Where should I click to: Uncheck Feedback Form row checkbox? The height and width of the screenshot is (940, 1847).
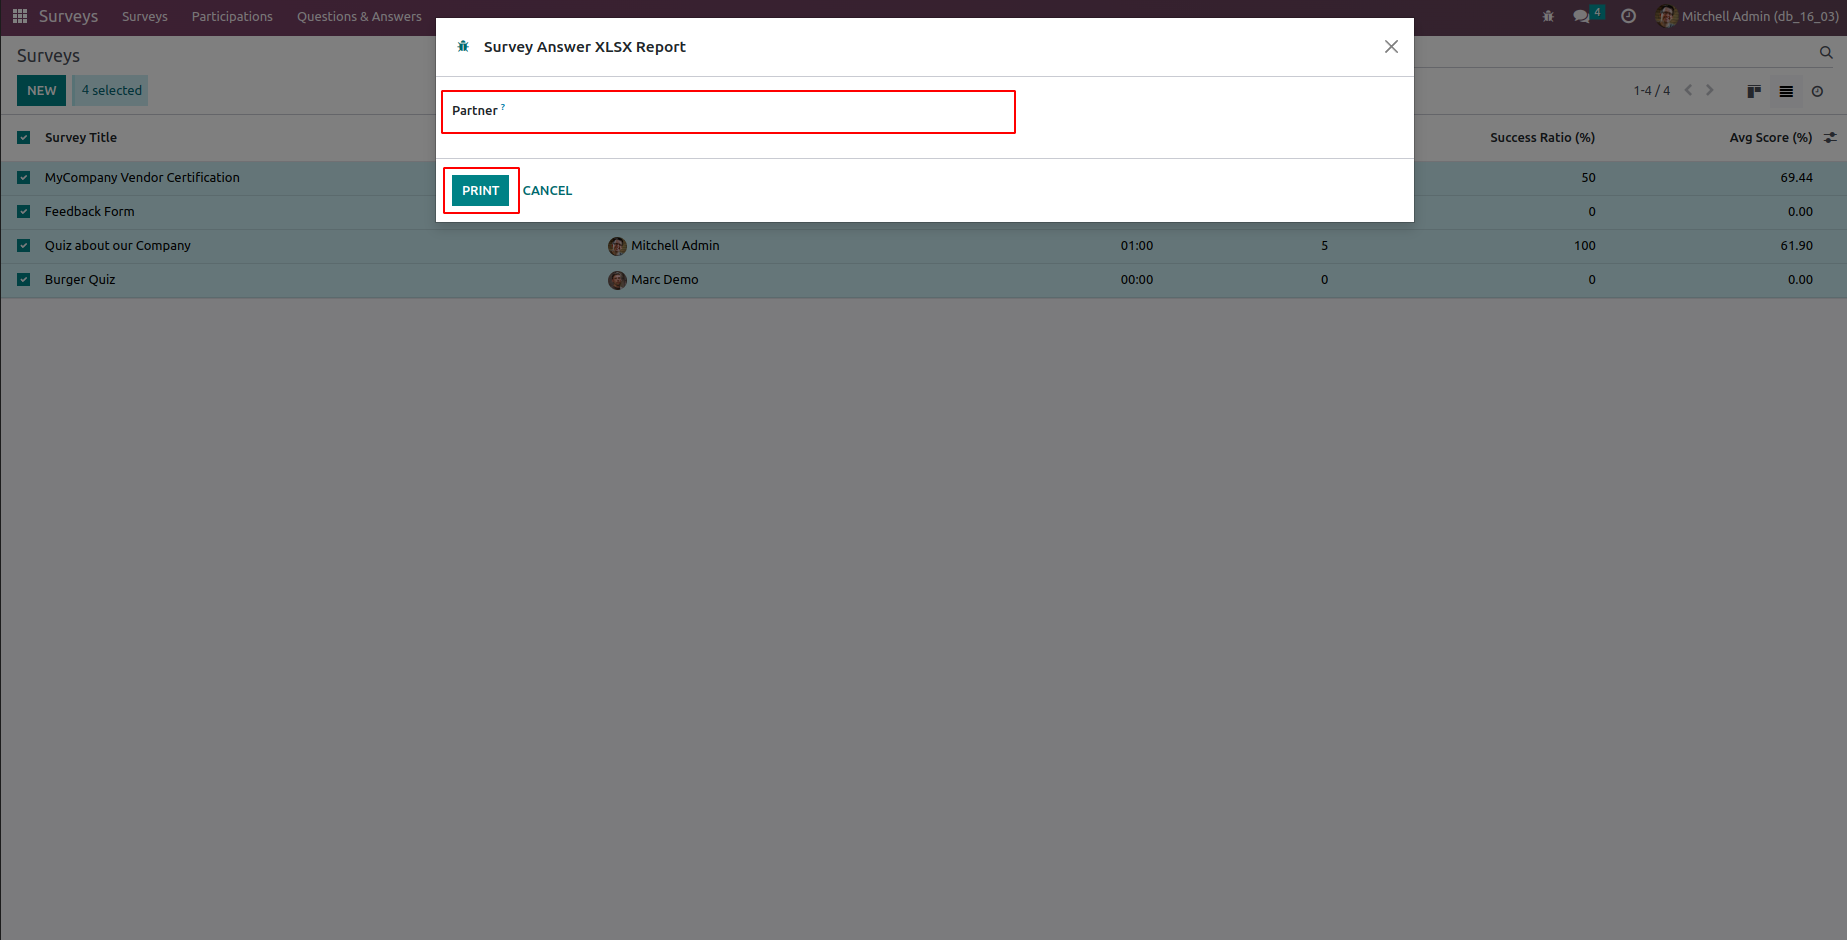tap(23, 212)
